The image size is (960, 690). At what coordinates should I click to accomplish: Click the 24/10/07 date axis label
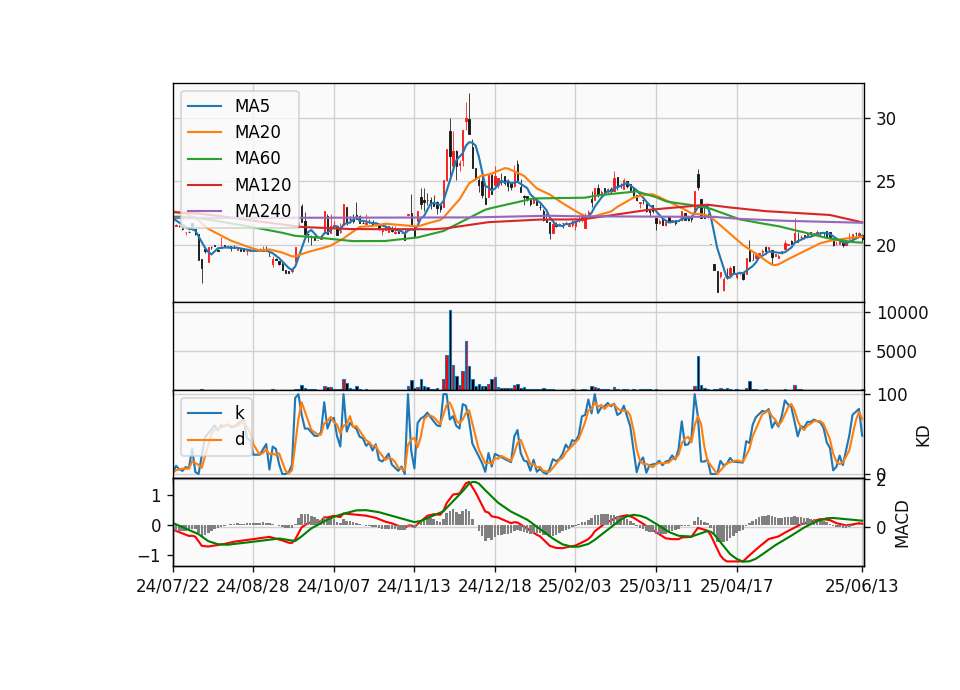tap(334, 586)
